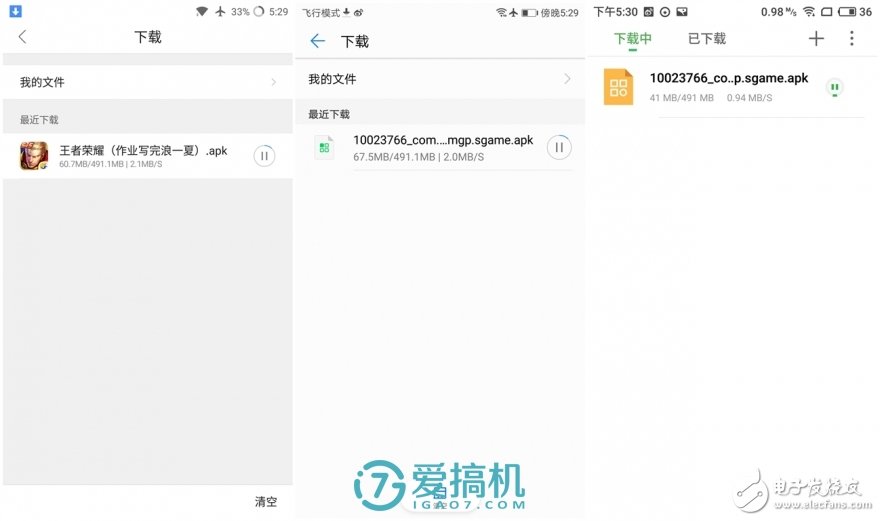This screenshot has height=521, width=880.
Task: Tap the 王者荣耀 game app icon
Action: coord(34,156)
